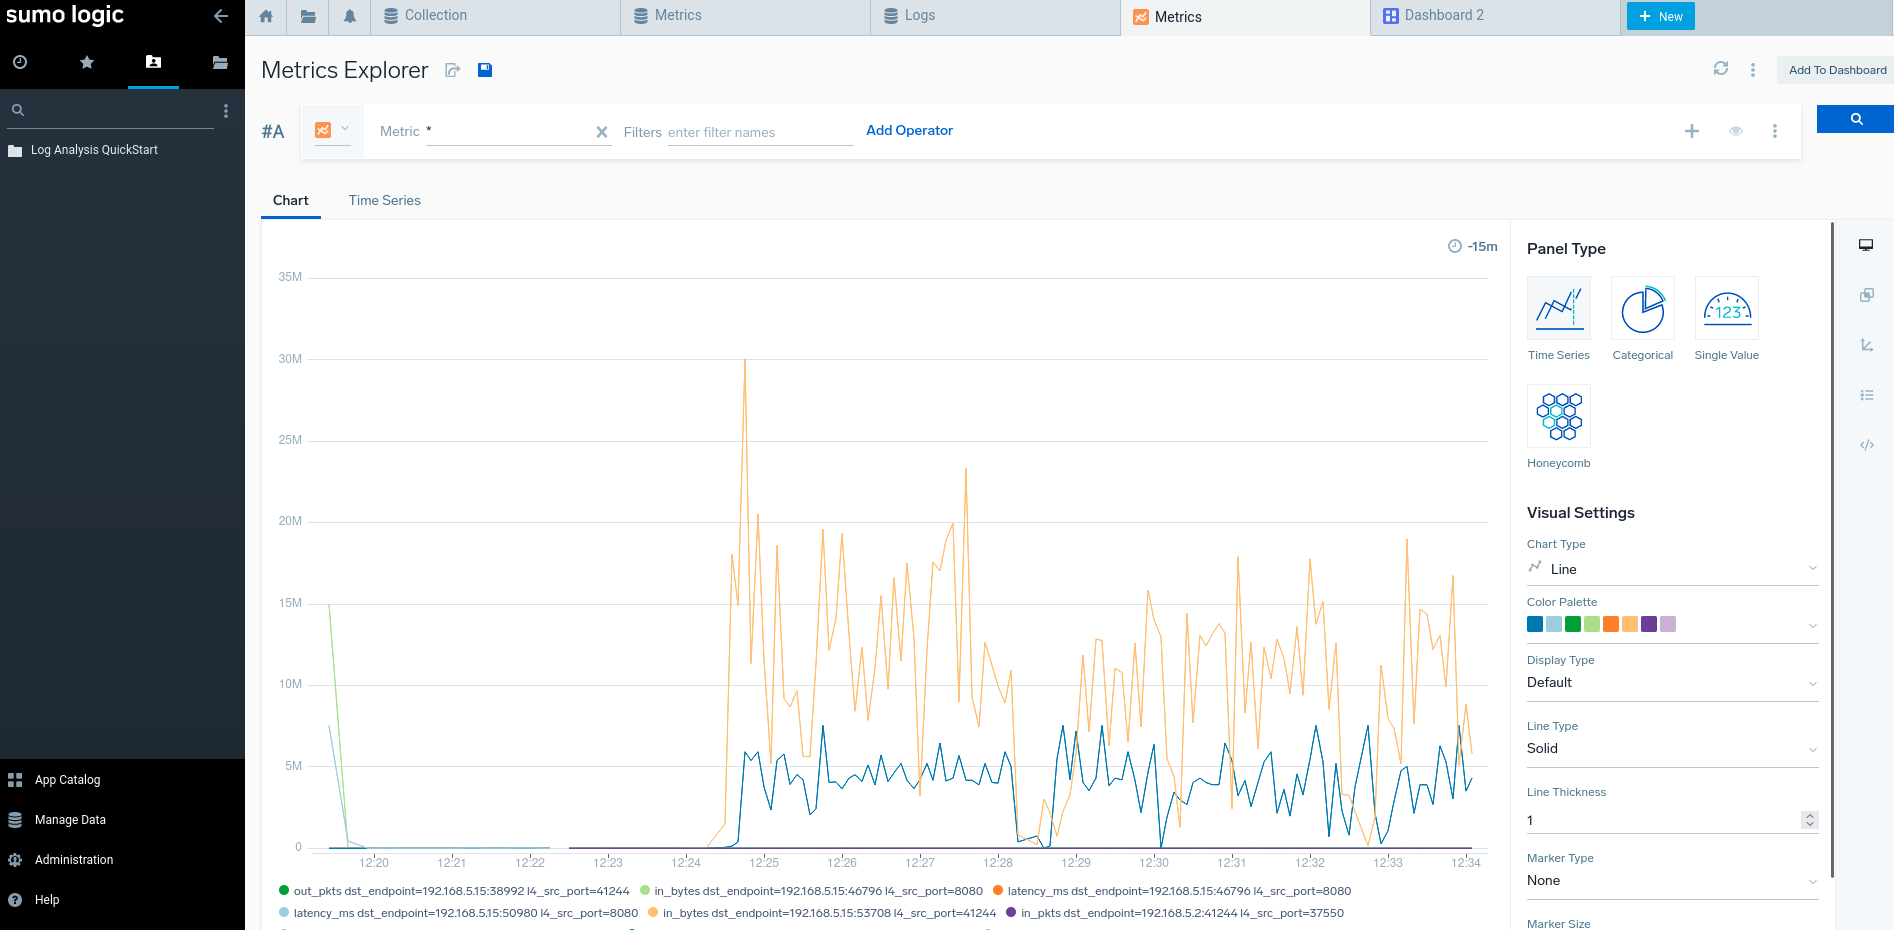This screenshot has width=1894, height=930.
Task: Save the metrics query with the floppy disk icon
Action: pyautogui.click(x=485, y=70)
